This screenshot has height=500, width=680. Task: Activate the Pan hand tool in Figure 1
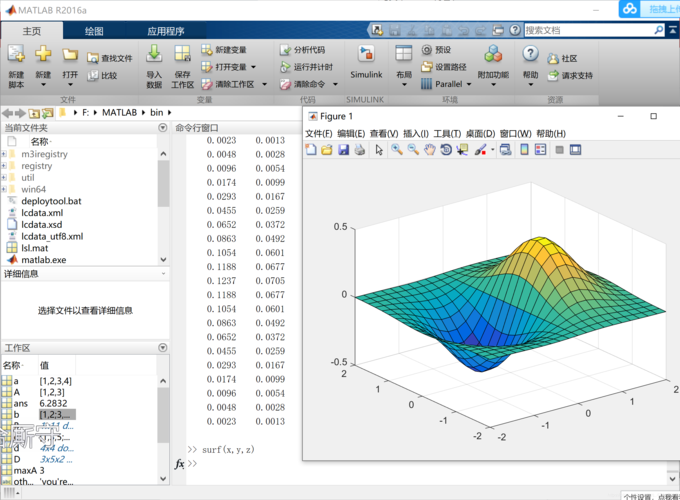pos(429,150)
